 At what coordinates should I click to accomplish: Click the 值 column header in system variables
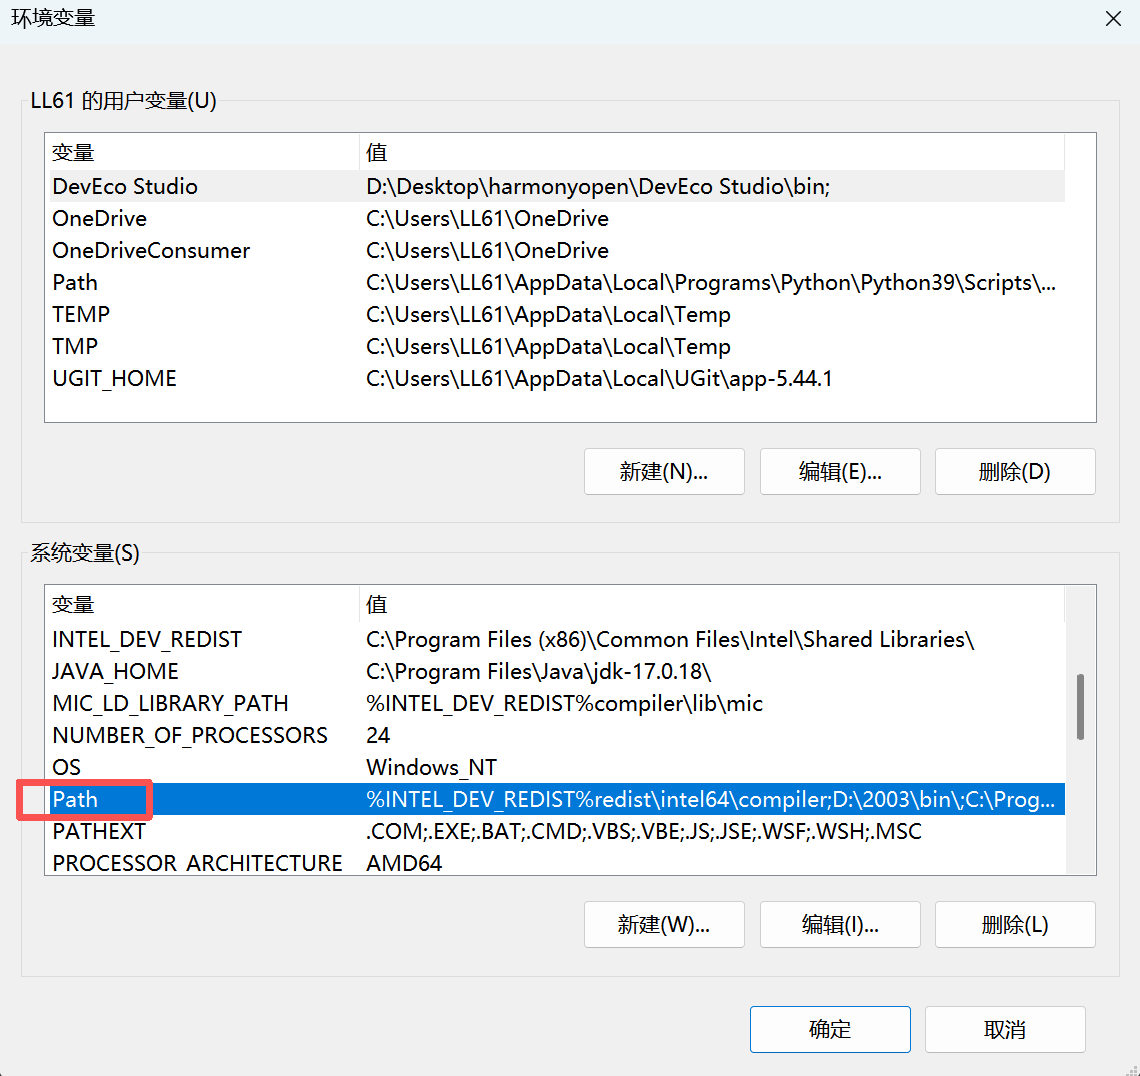point(712,605)
